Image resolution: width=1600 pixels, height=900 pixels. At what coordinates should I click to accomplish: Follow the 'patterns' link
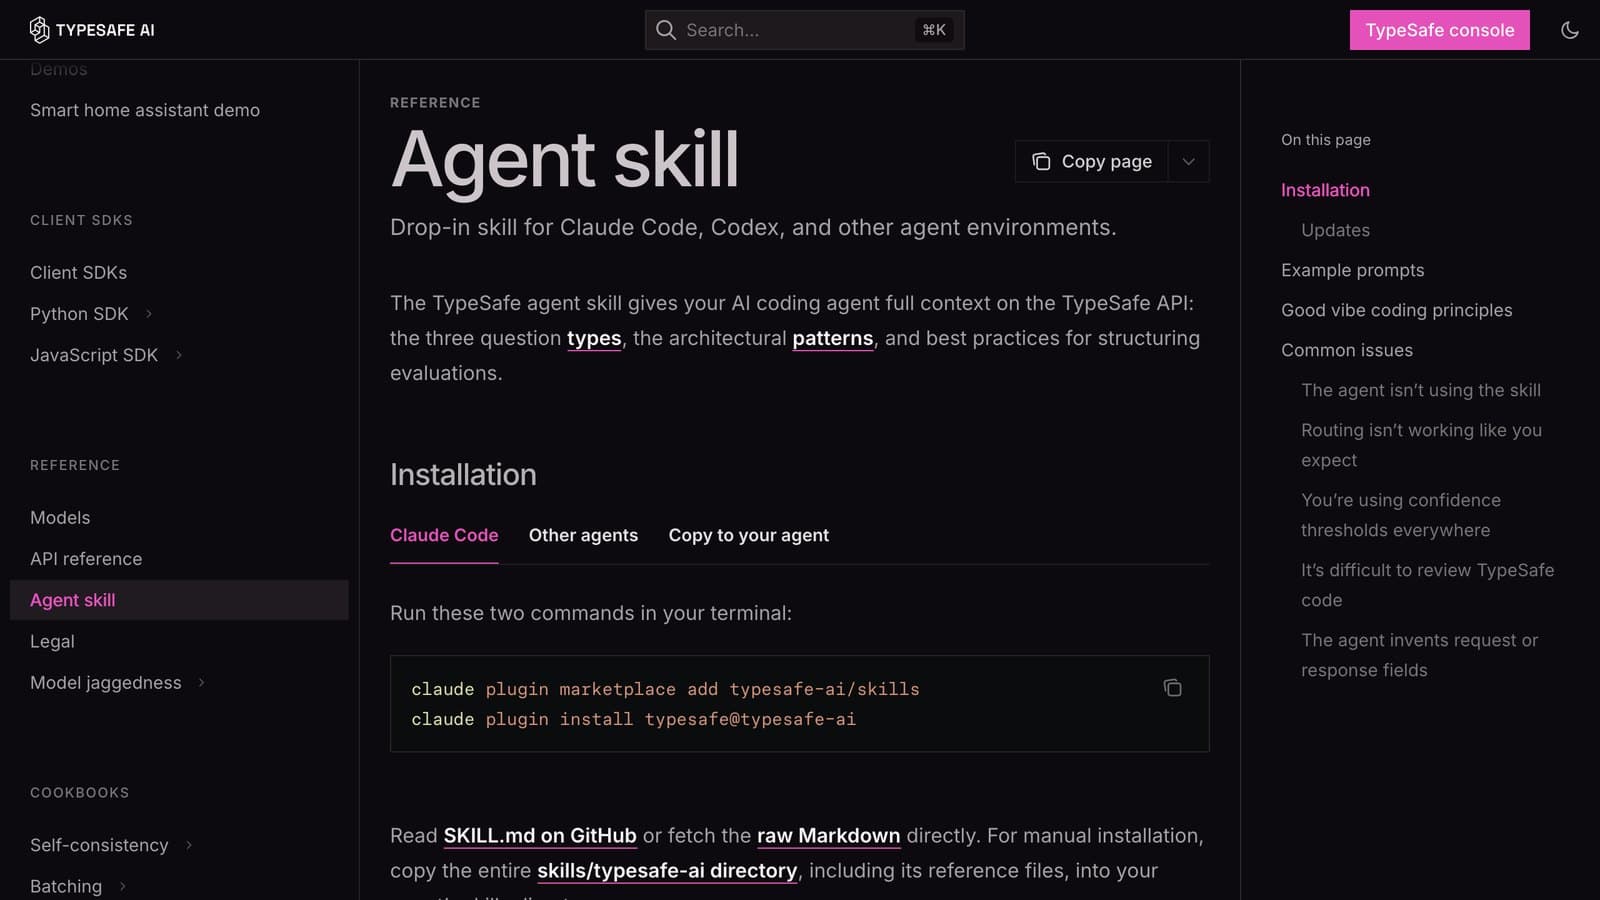[x=833, y=338]
